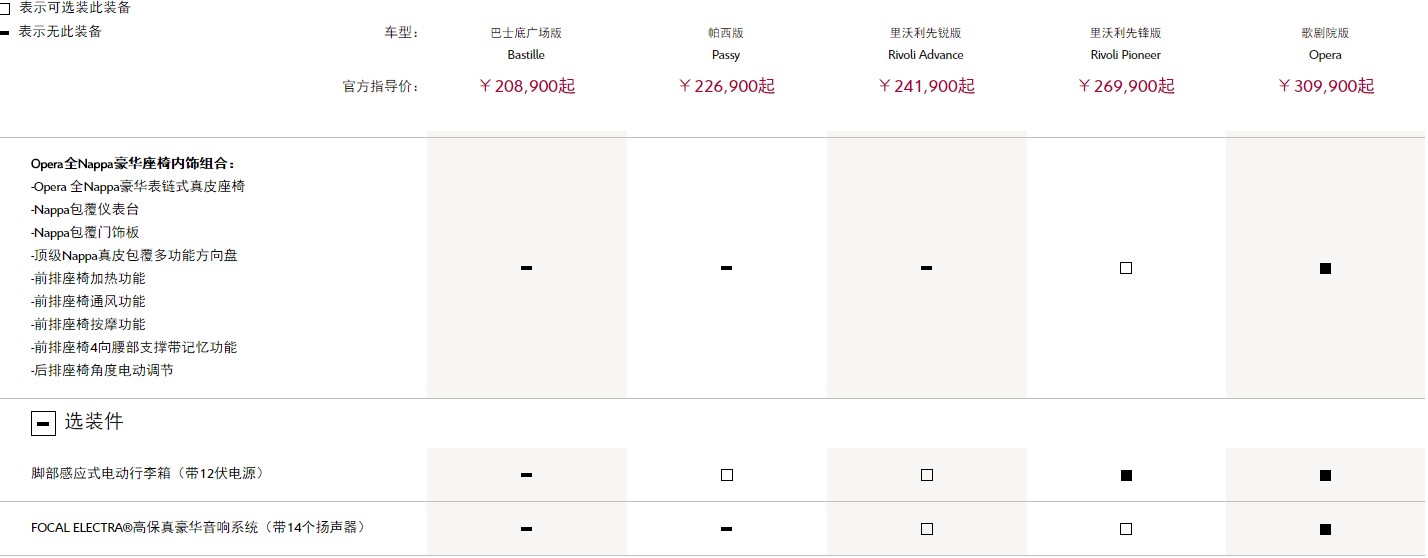1428x558 pixels.
Task: Click the Rivoli Advance model name
Action: (x=926, y=55)
